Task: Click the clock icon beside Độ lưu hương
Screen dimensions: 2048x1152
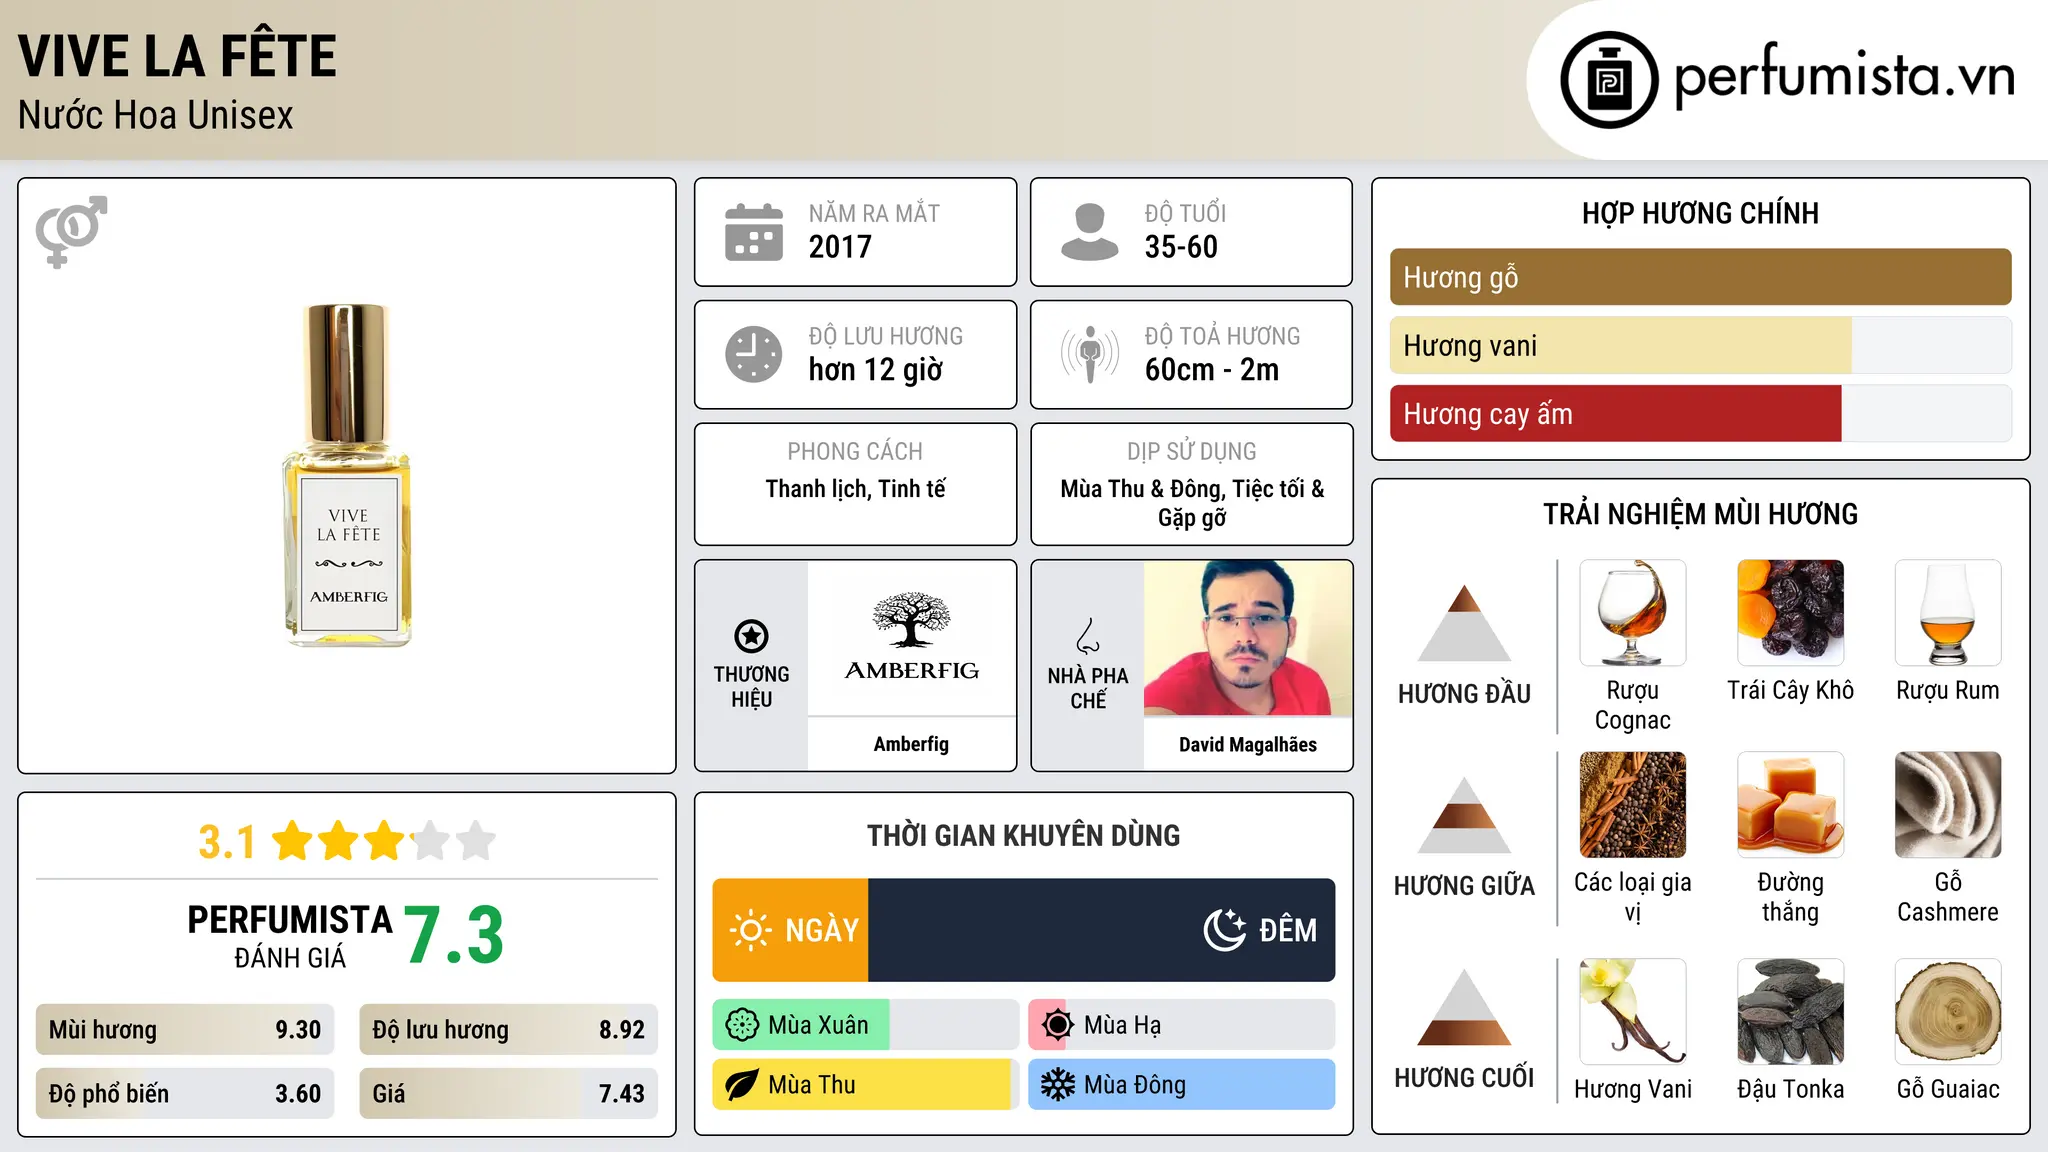Action: [x=754, y=354]
